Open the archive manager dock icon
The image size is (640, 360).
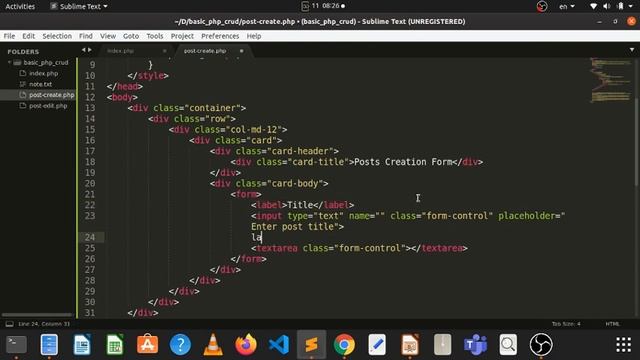(x=442, y=345)
